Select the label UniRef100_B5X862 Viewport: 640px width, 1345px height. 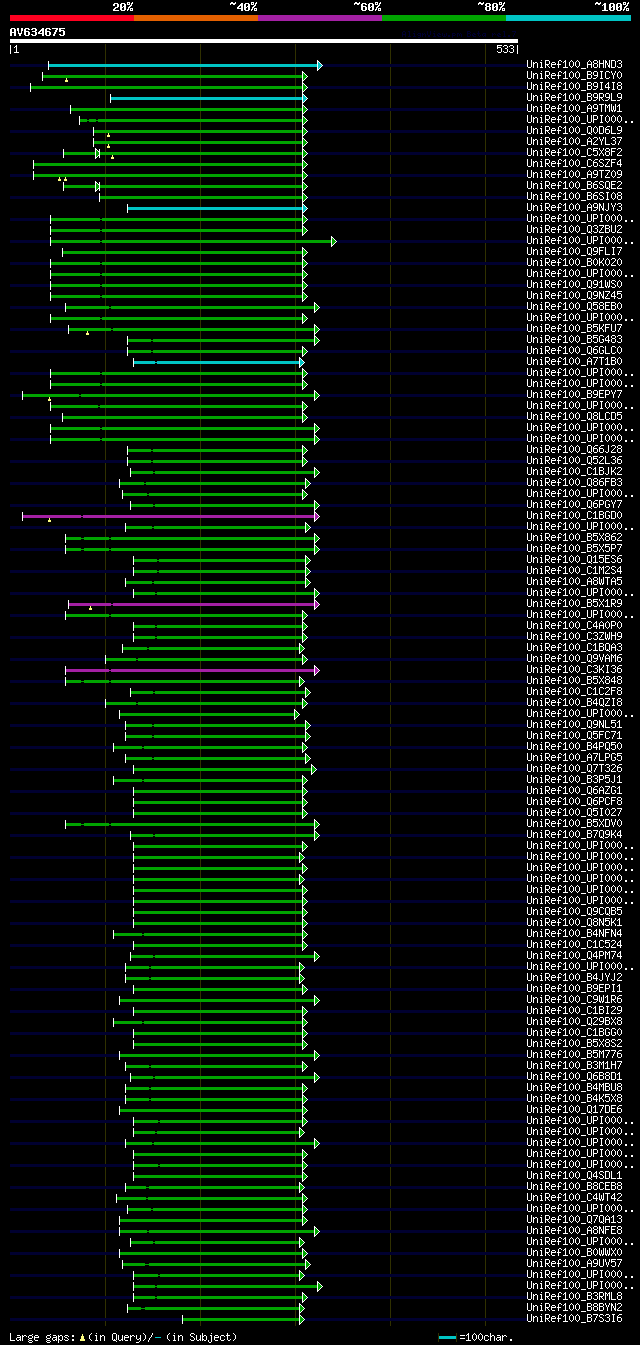pyautogui.click(x=574, y=538)
